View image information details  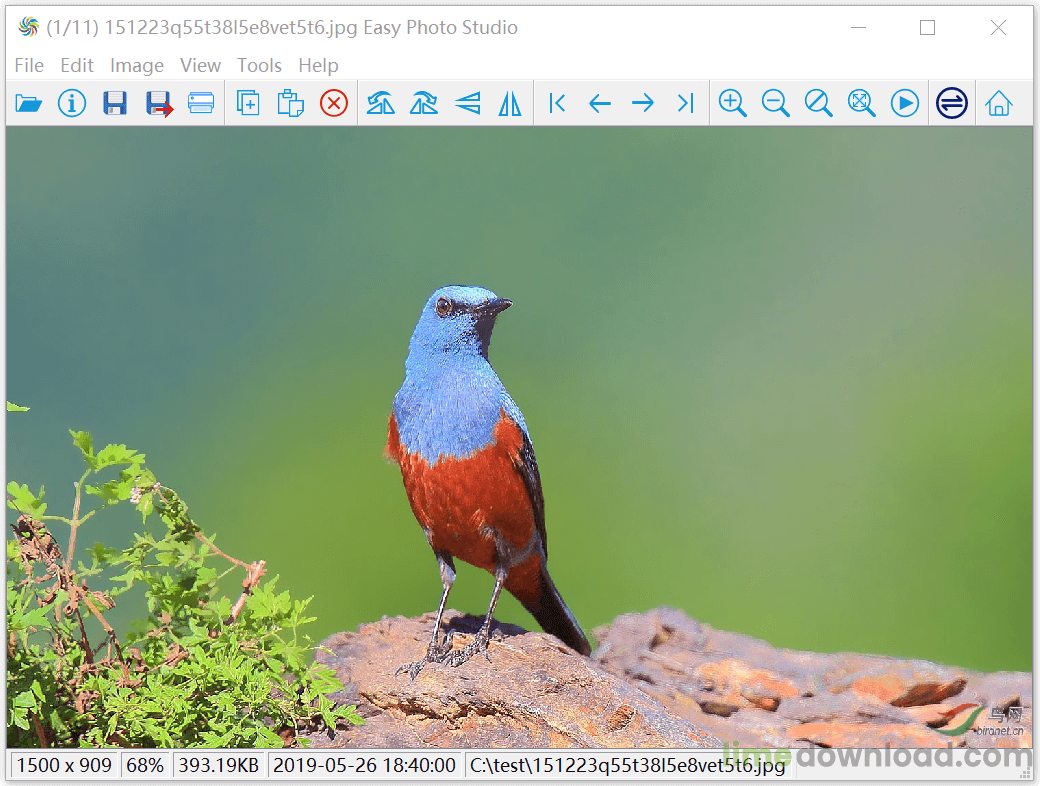(x=71, y=103)
